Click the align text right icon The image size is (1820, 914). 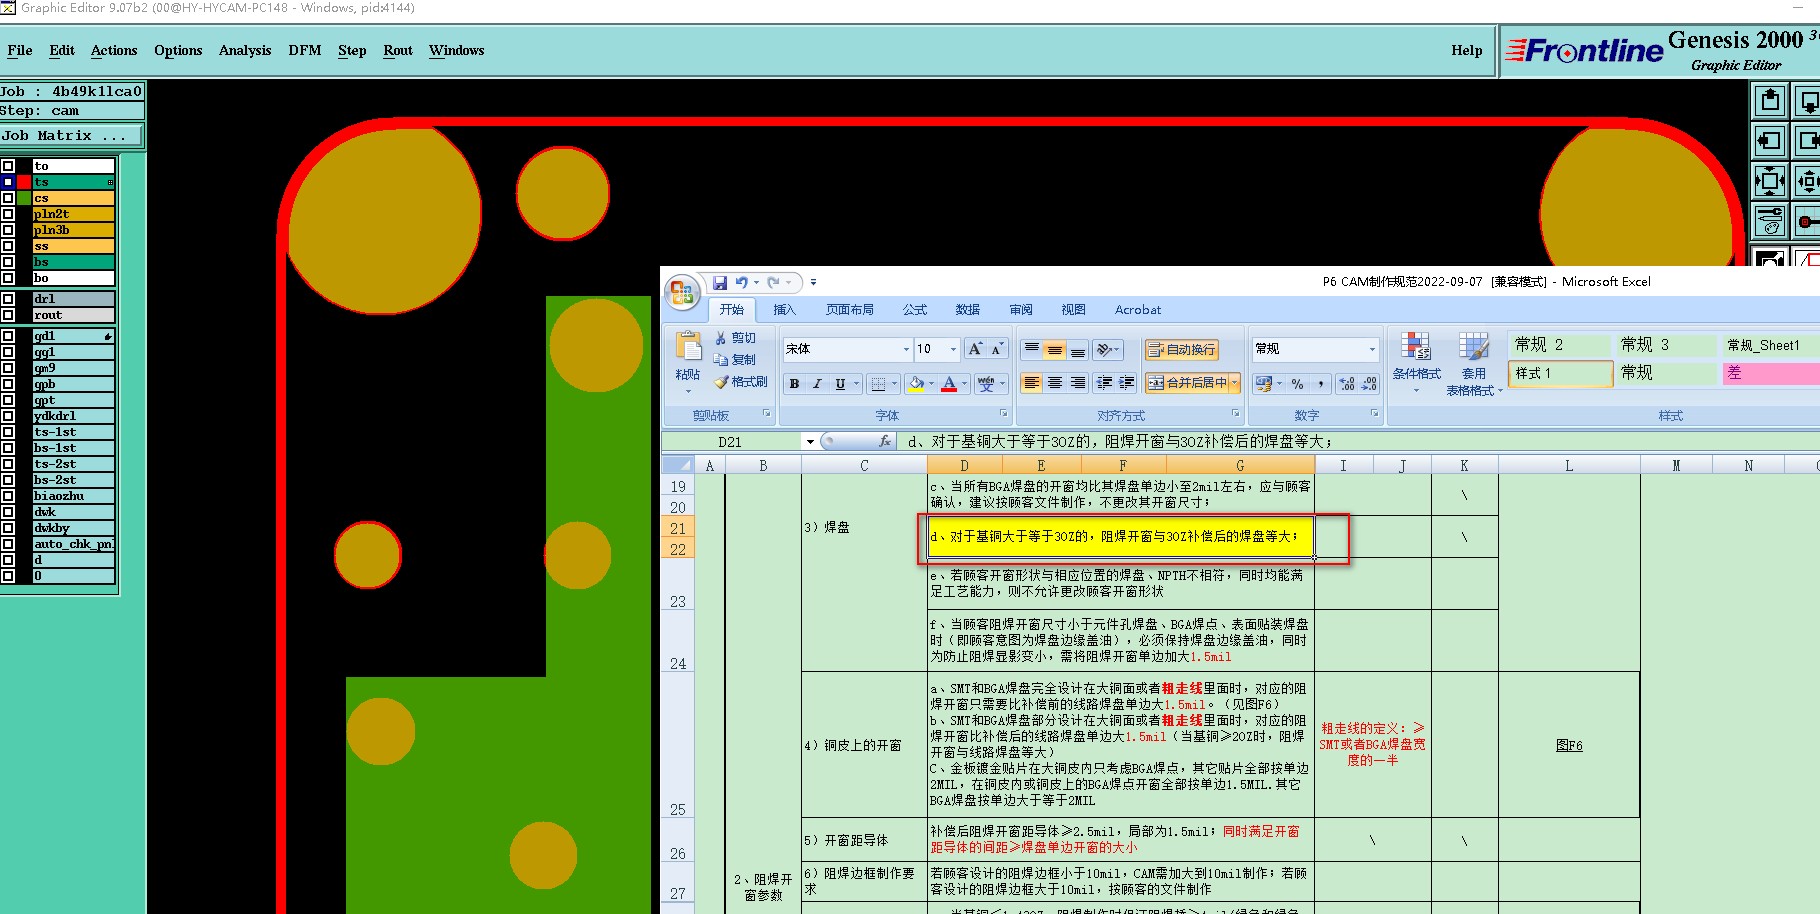click(1078, 383)
